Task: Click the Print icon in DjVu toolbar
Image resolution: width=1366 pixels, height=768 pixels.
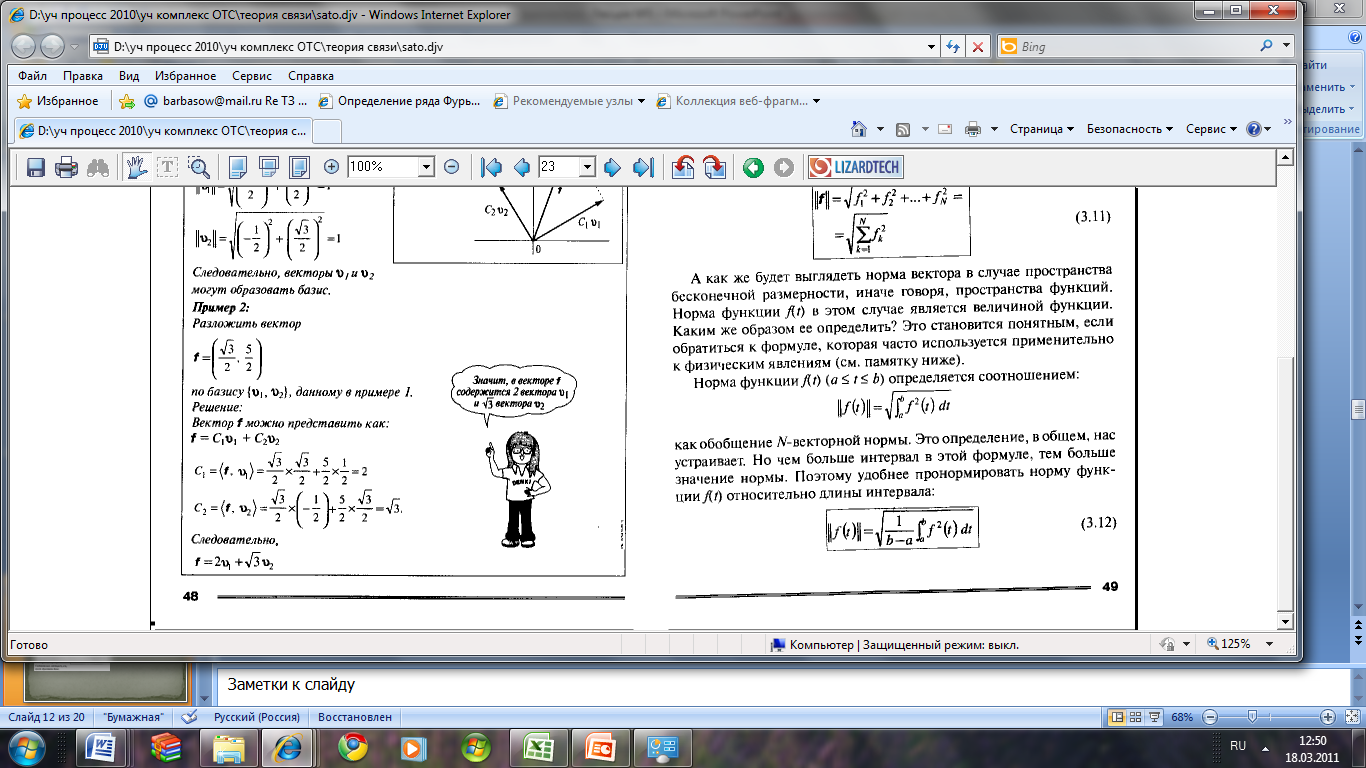Action: pos(66,167)
